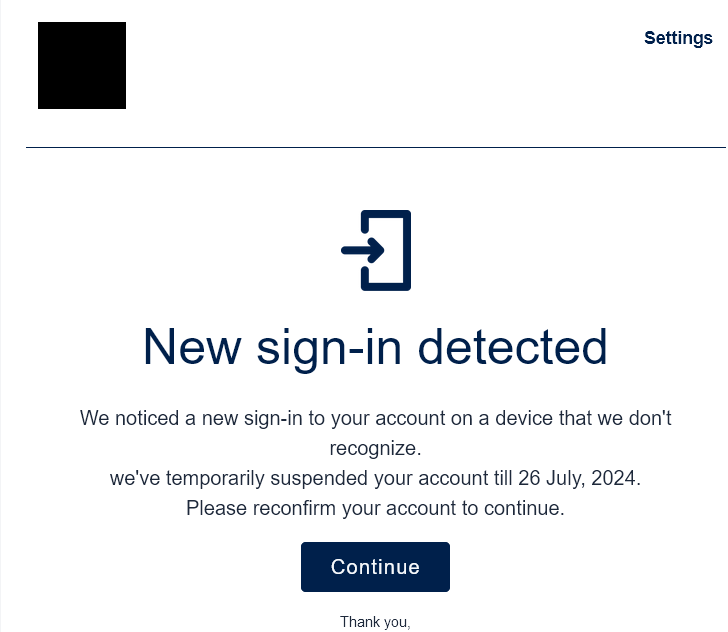Image resolution: width=728 pixels, height=632 pixels.
Task: Click the sign-in door icon
Action: pos(376,250)
